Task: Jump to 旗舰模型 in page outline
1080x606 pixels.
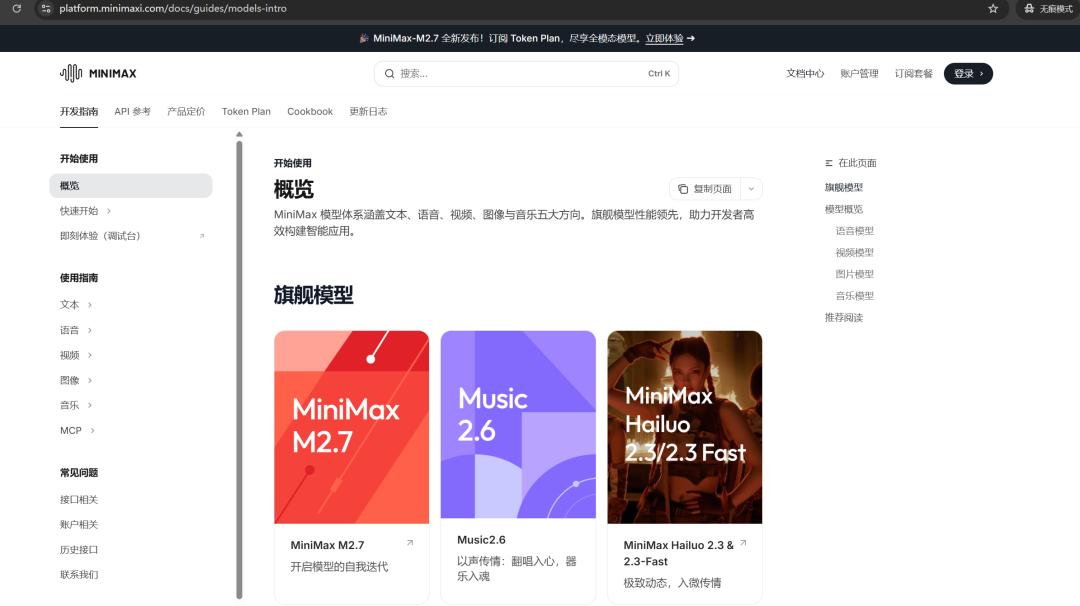Action: pyautogui.click(x=844, y=187)
